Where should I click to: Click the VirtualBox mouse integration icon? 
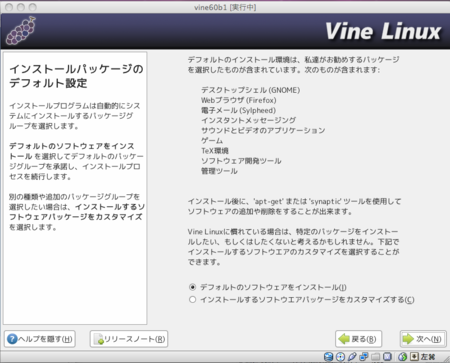click(403, 356)
